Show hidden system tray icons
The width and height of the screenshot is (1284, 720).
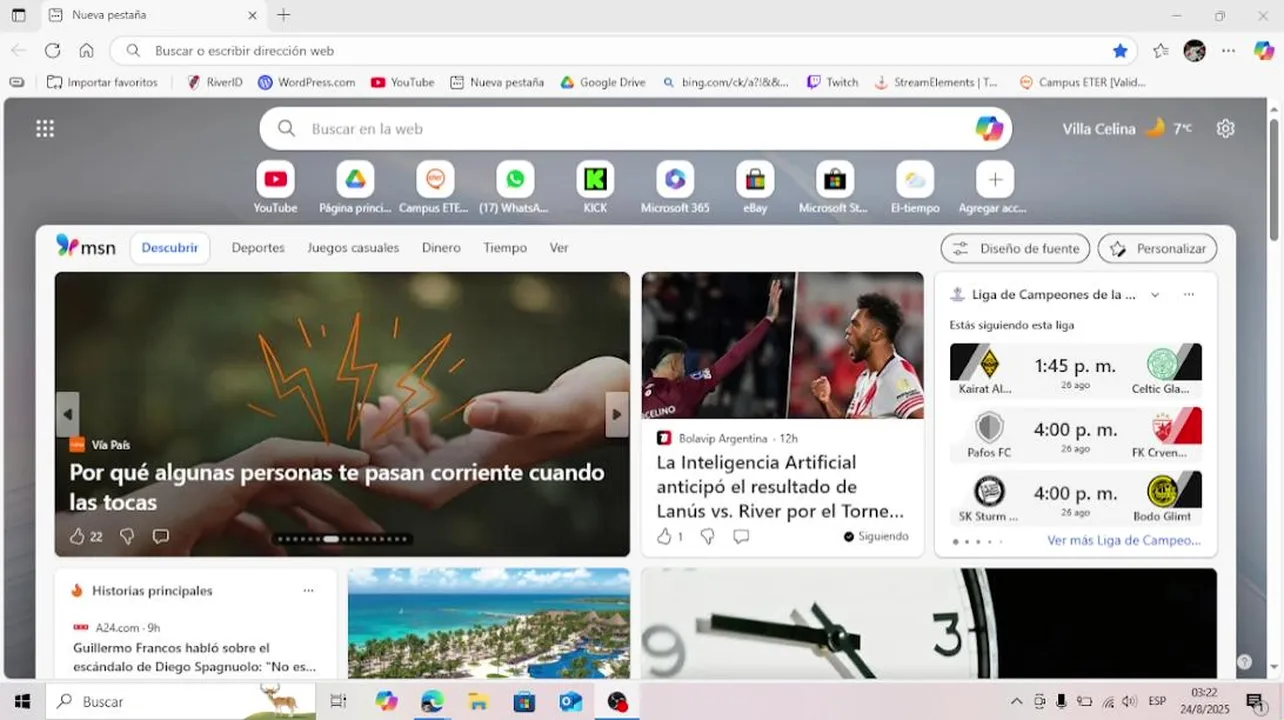click(x=1017, y=701)
